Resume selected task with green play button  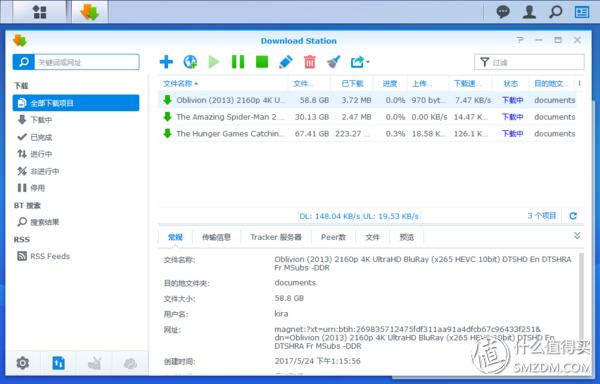coord(214,62)
